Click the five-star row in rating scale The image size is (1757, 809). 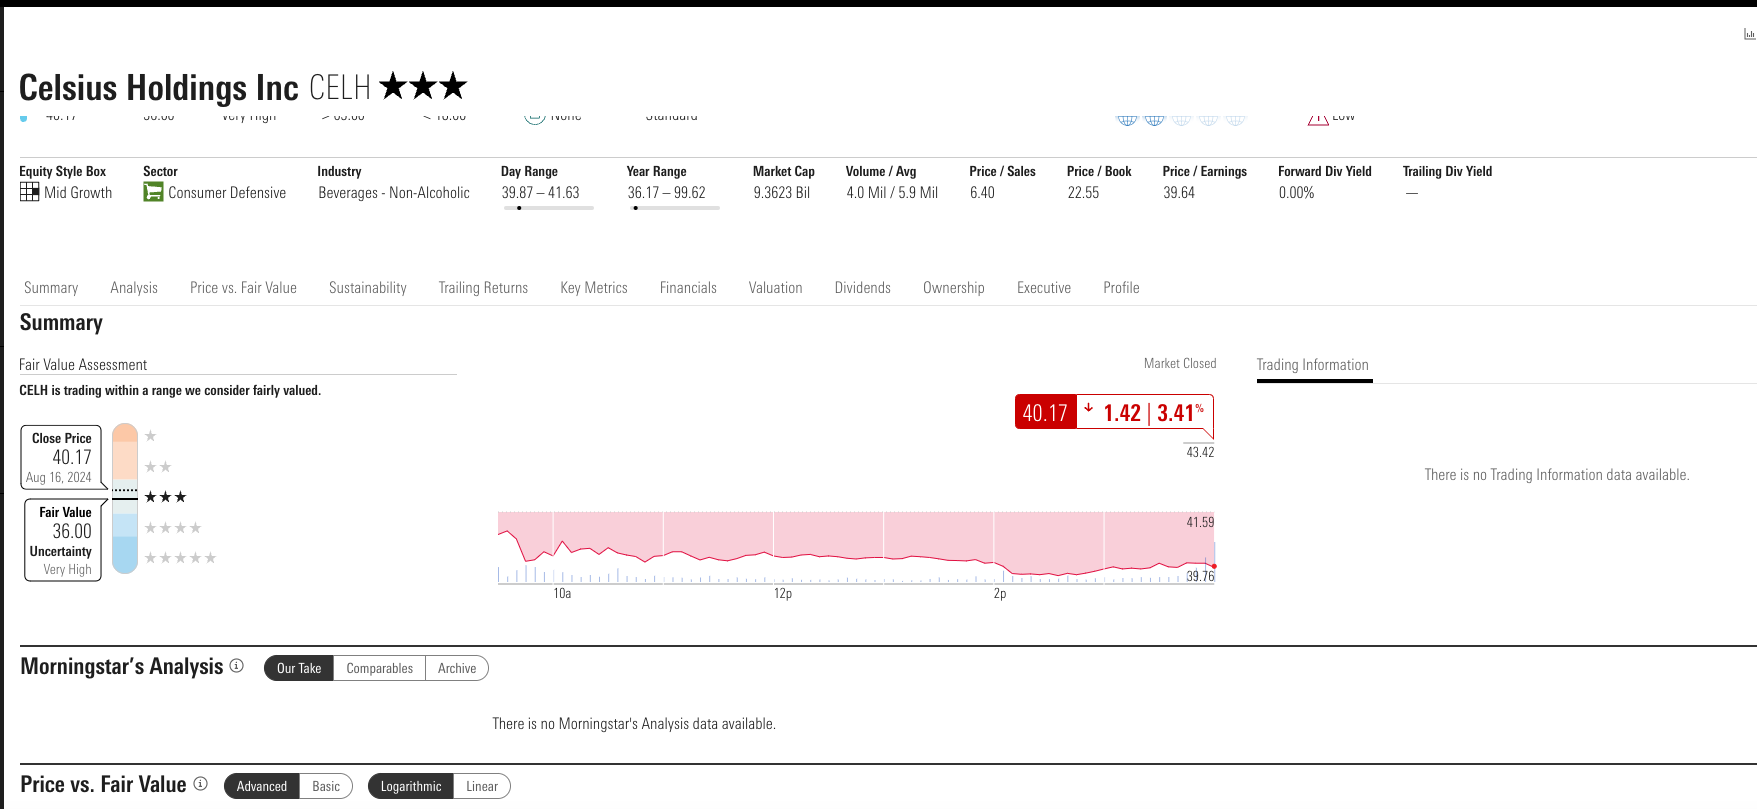click(180, 558)
